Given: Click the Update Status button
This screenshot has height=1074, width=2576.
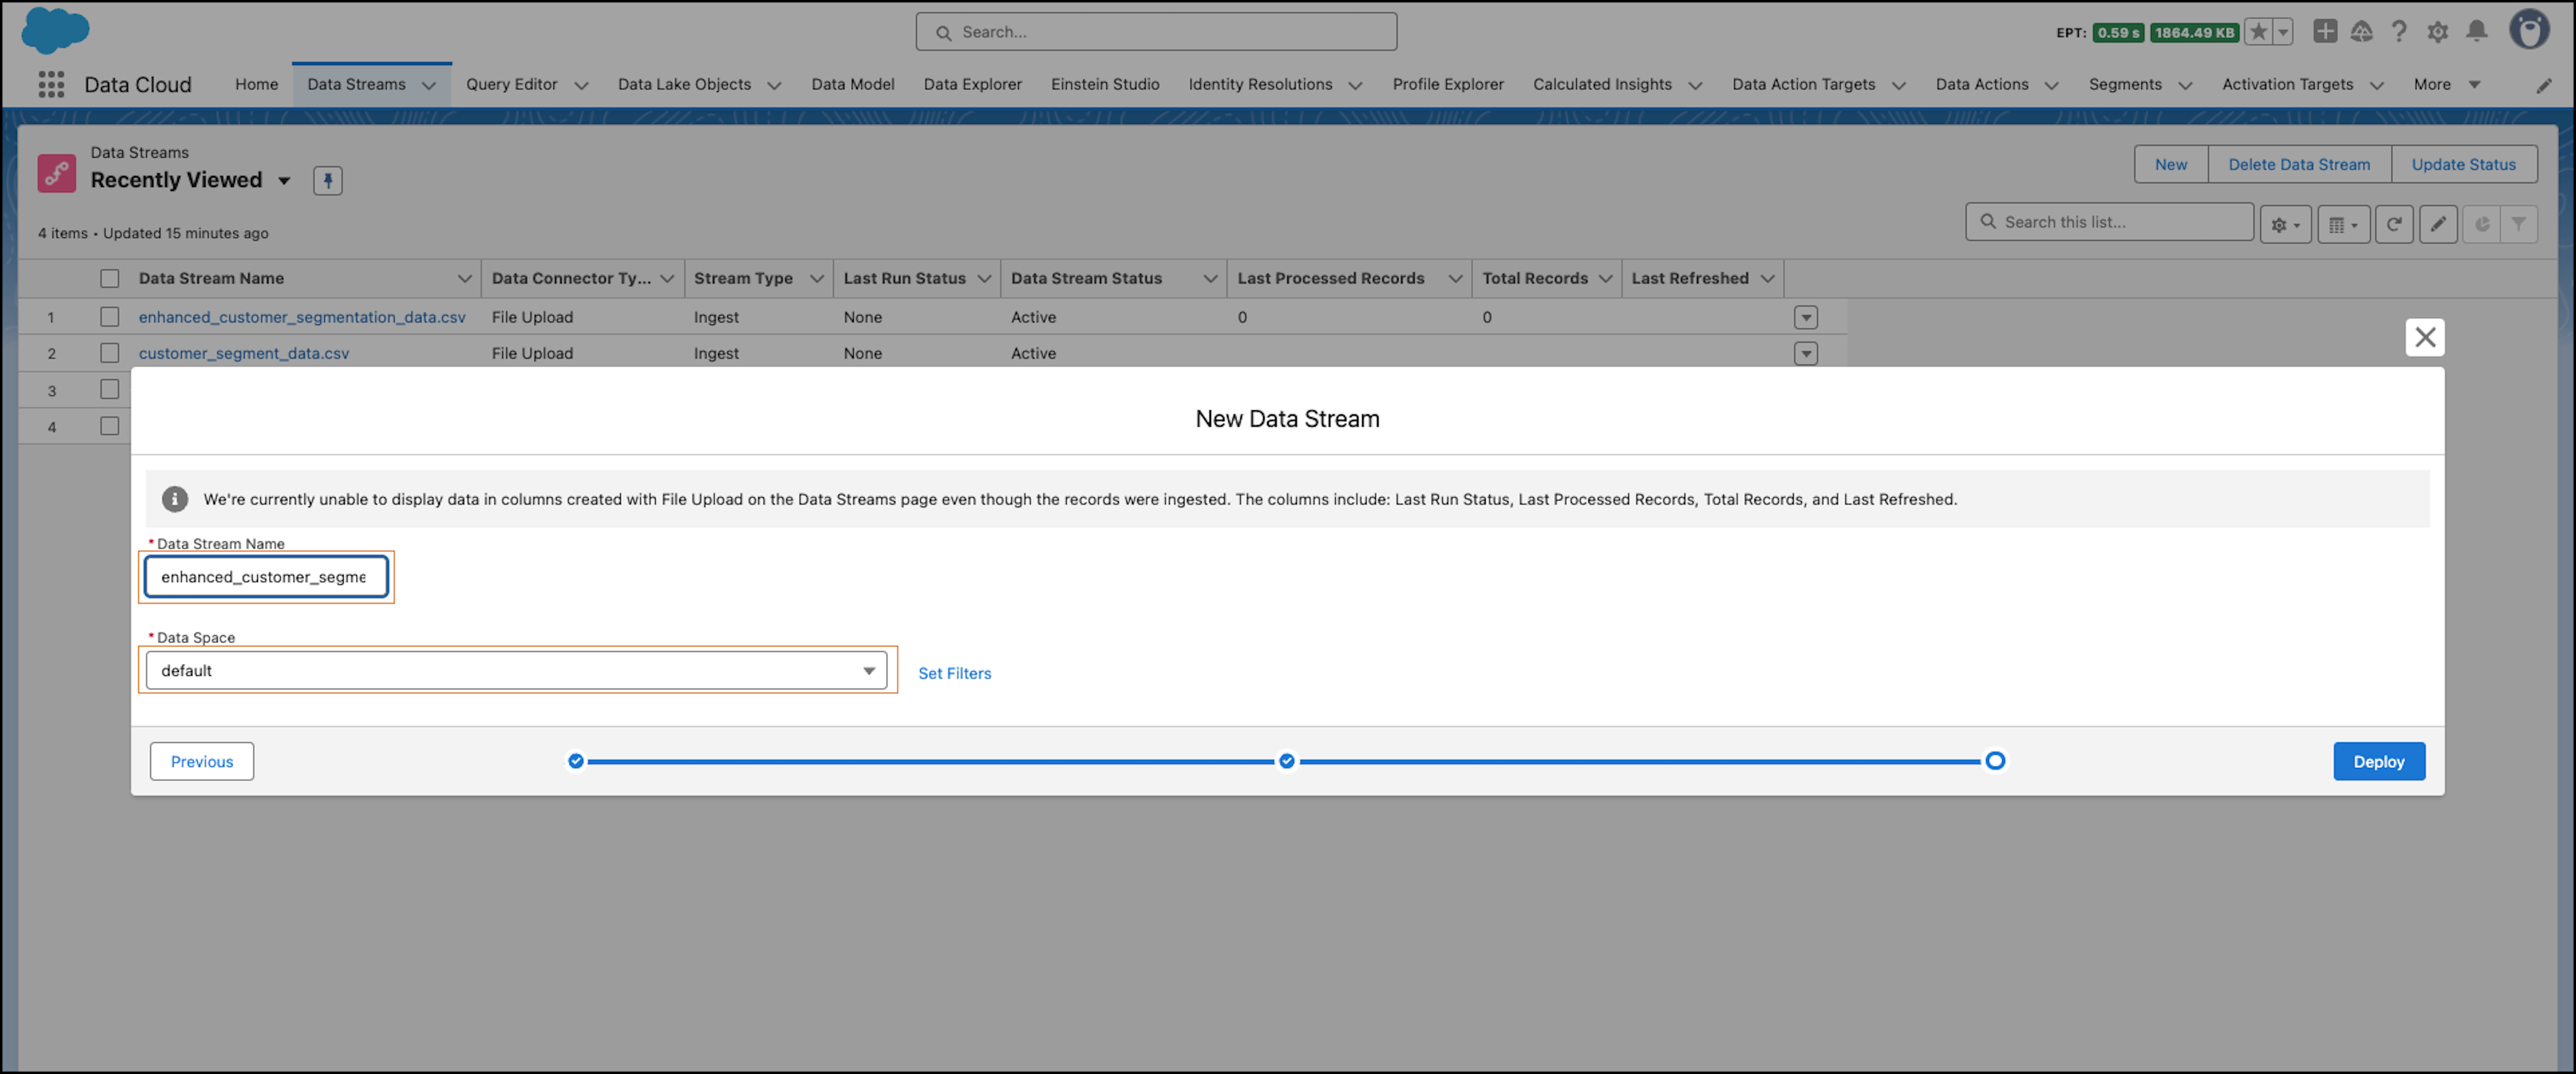Looking at the screenshot, I should pyautogui.click(x=2463, y=165).
